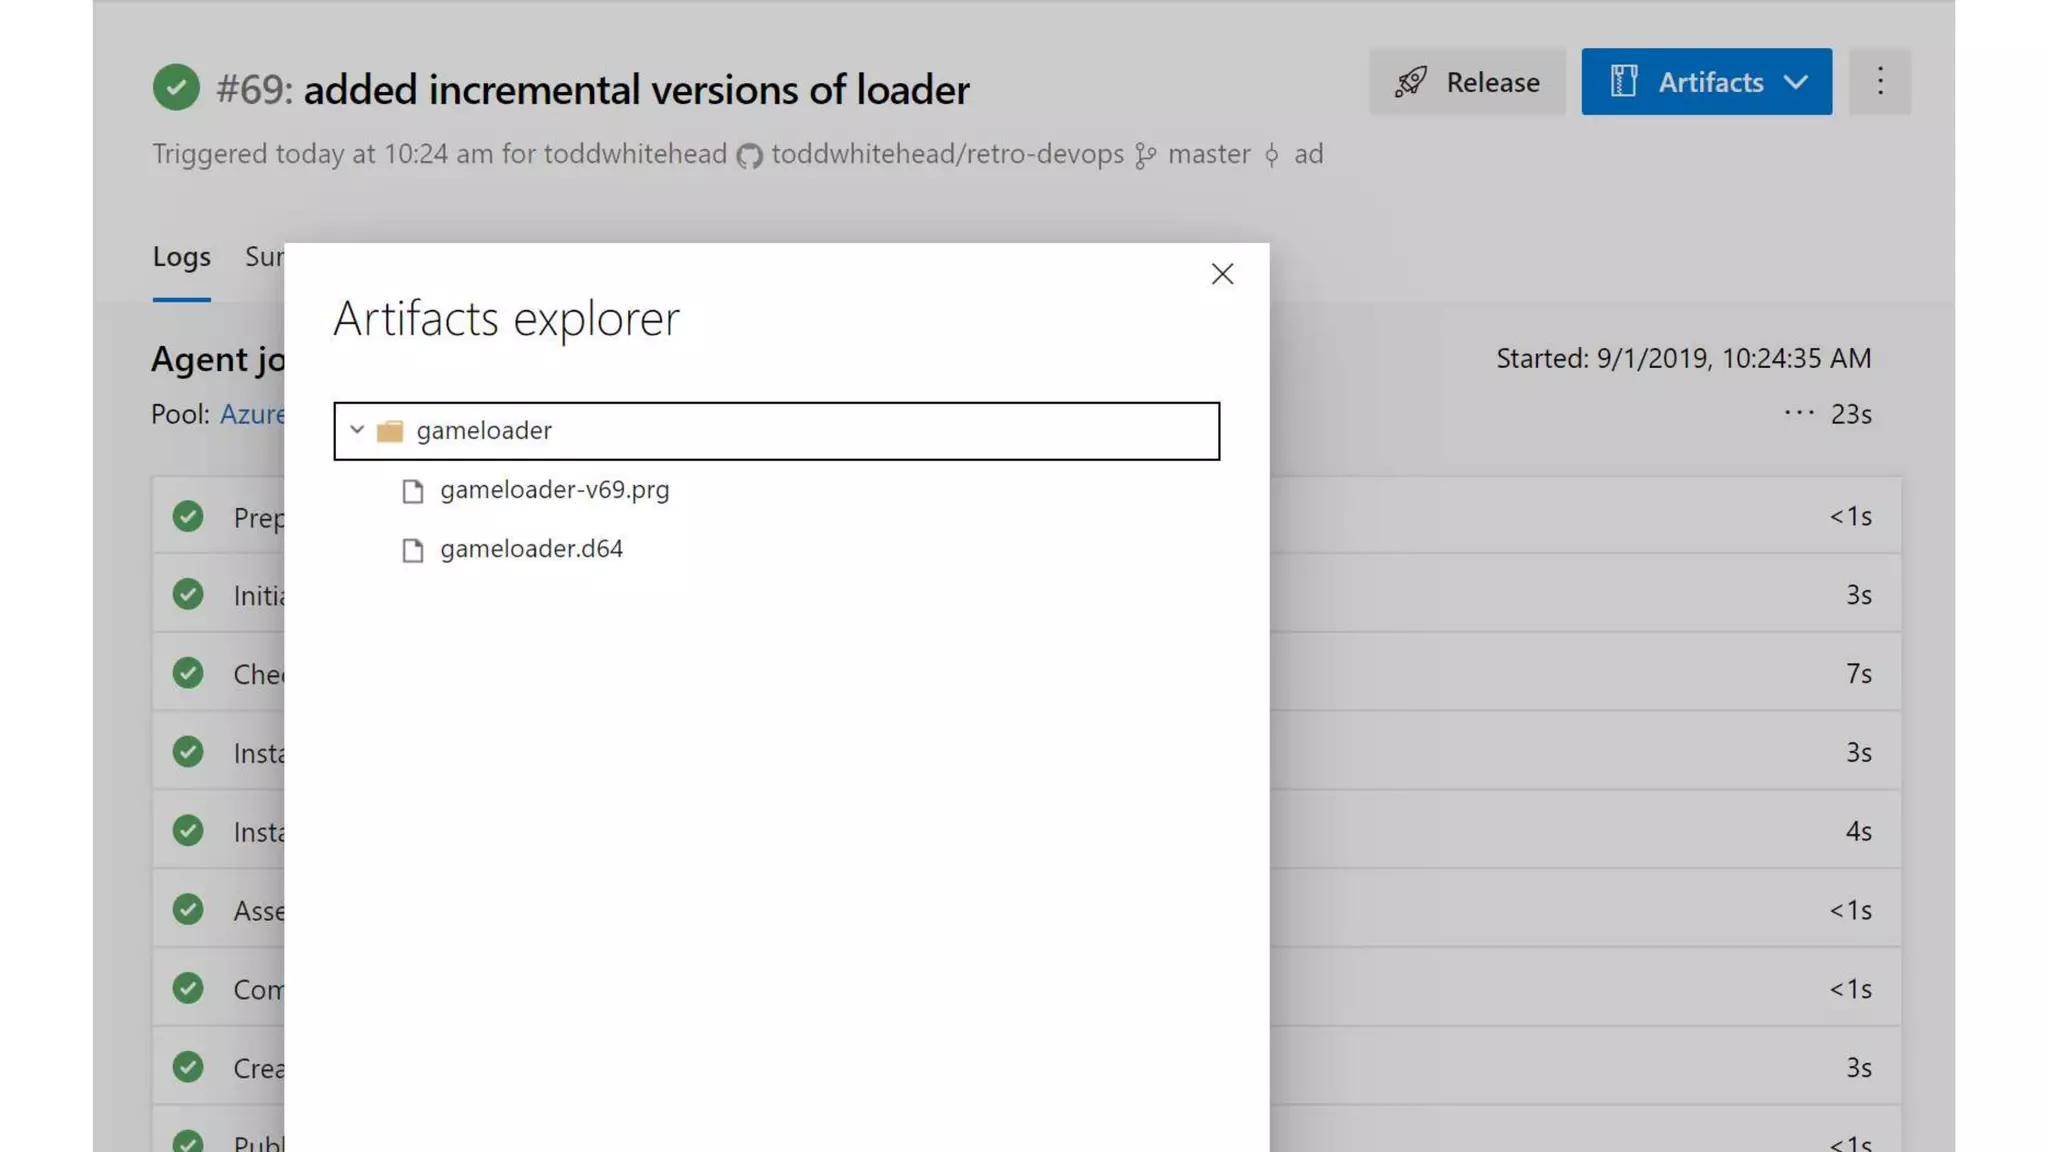Click the gameloader folder icon
2048x1152 pixels.
[x=390, y=431]
